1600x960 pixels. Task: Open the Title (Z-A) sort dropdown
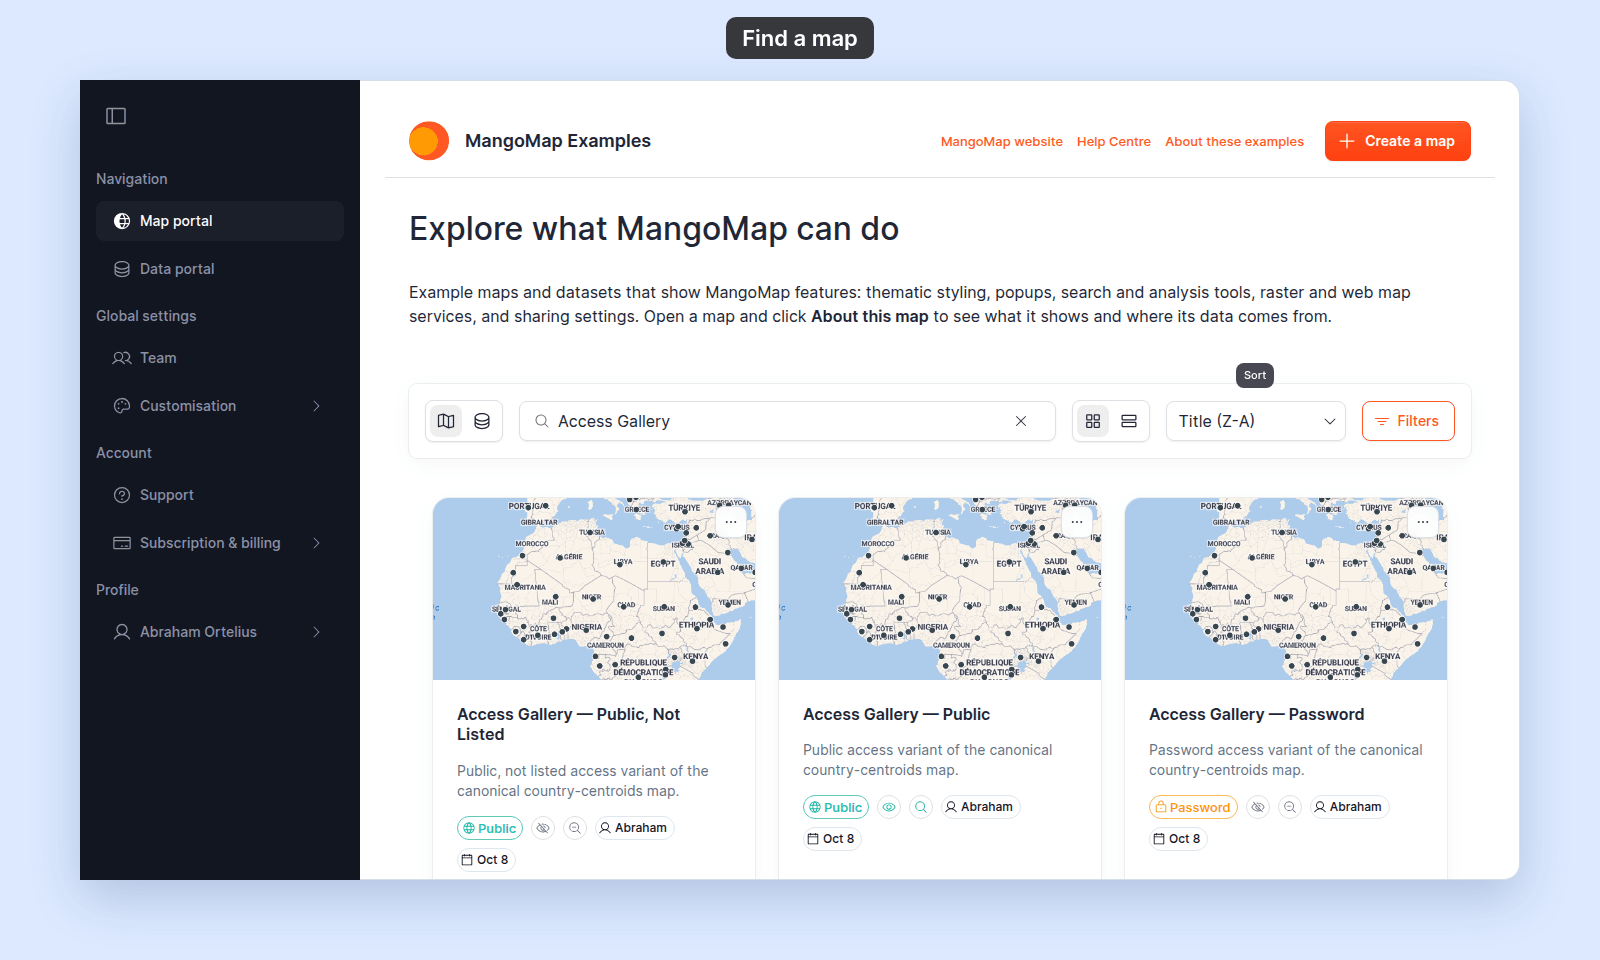pyautogui.click(x=1256, y=421)
